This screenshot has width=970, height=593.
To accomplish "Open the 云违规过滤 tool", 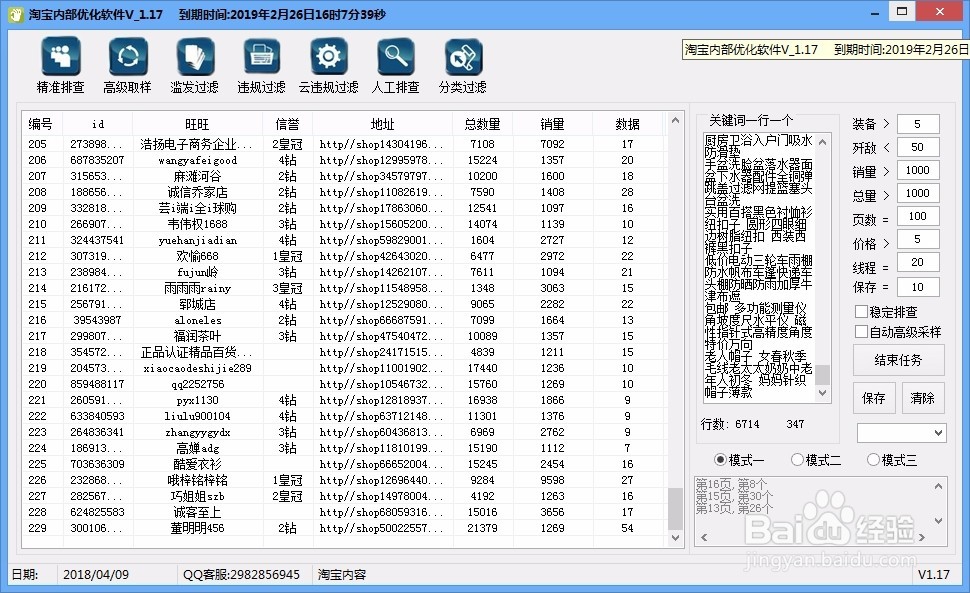I will click(328, 66).
